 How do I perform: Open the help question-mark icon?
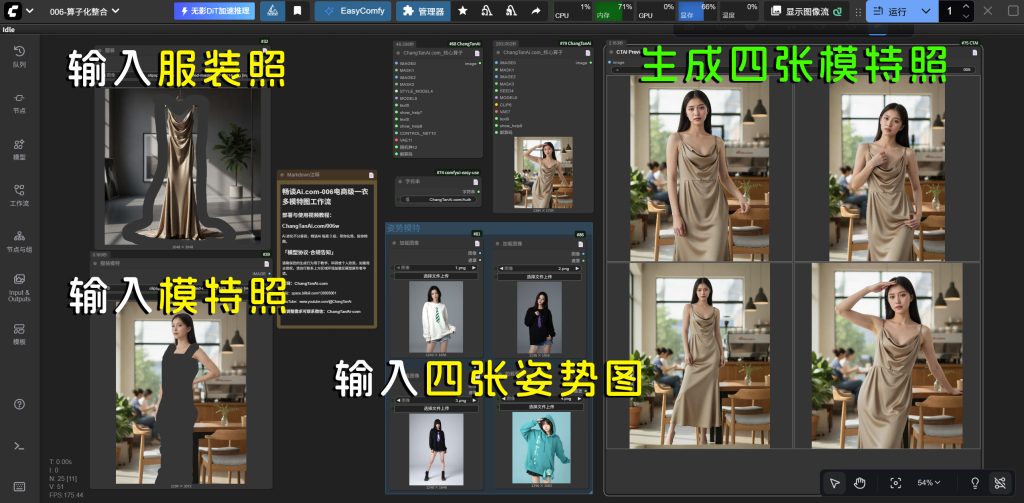19,404
